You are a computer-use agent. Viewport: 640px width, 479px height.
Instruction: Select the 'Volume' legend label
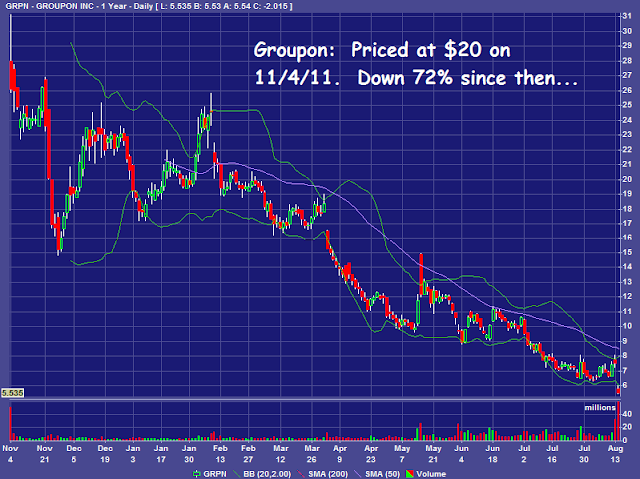pos(431,474)
